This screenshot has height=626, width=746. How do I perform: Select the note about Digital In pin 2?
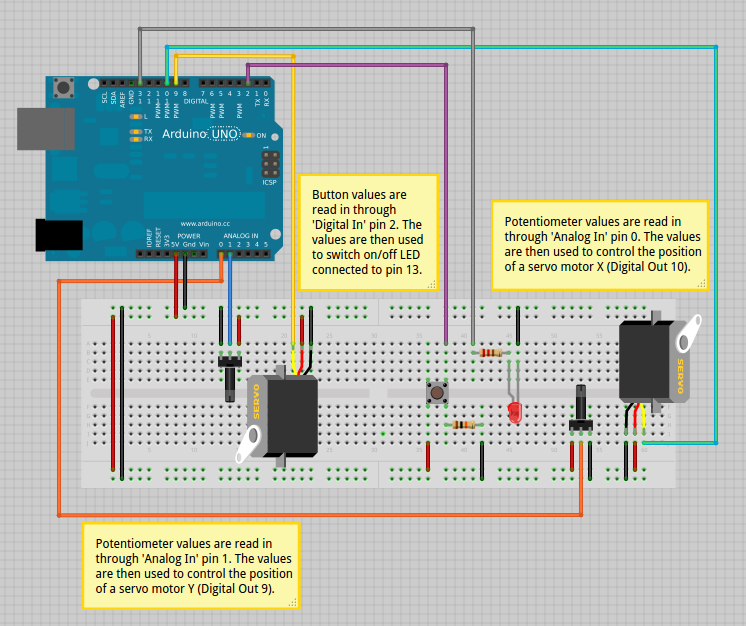(x=368, y=232)
